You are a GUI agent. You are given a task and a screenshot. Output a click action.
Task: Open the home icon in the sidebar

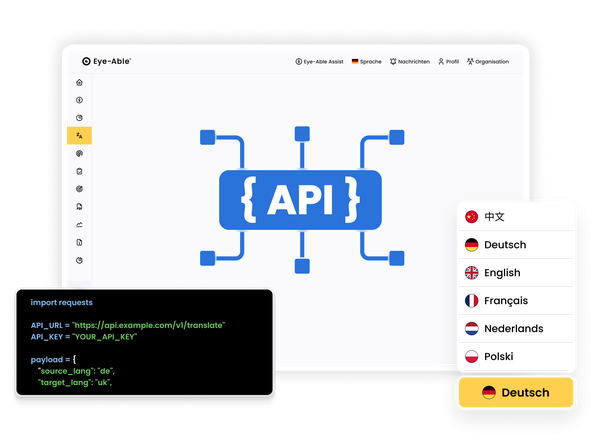pyautogui.click(x=79, y=82)
